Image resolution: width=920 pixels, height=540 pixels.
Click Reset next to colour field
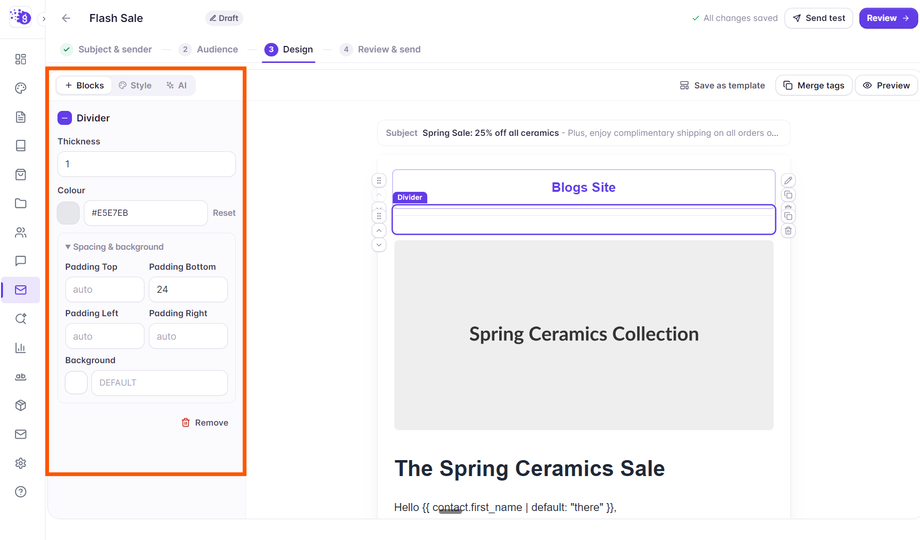[224, 213]
